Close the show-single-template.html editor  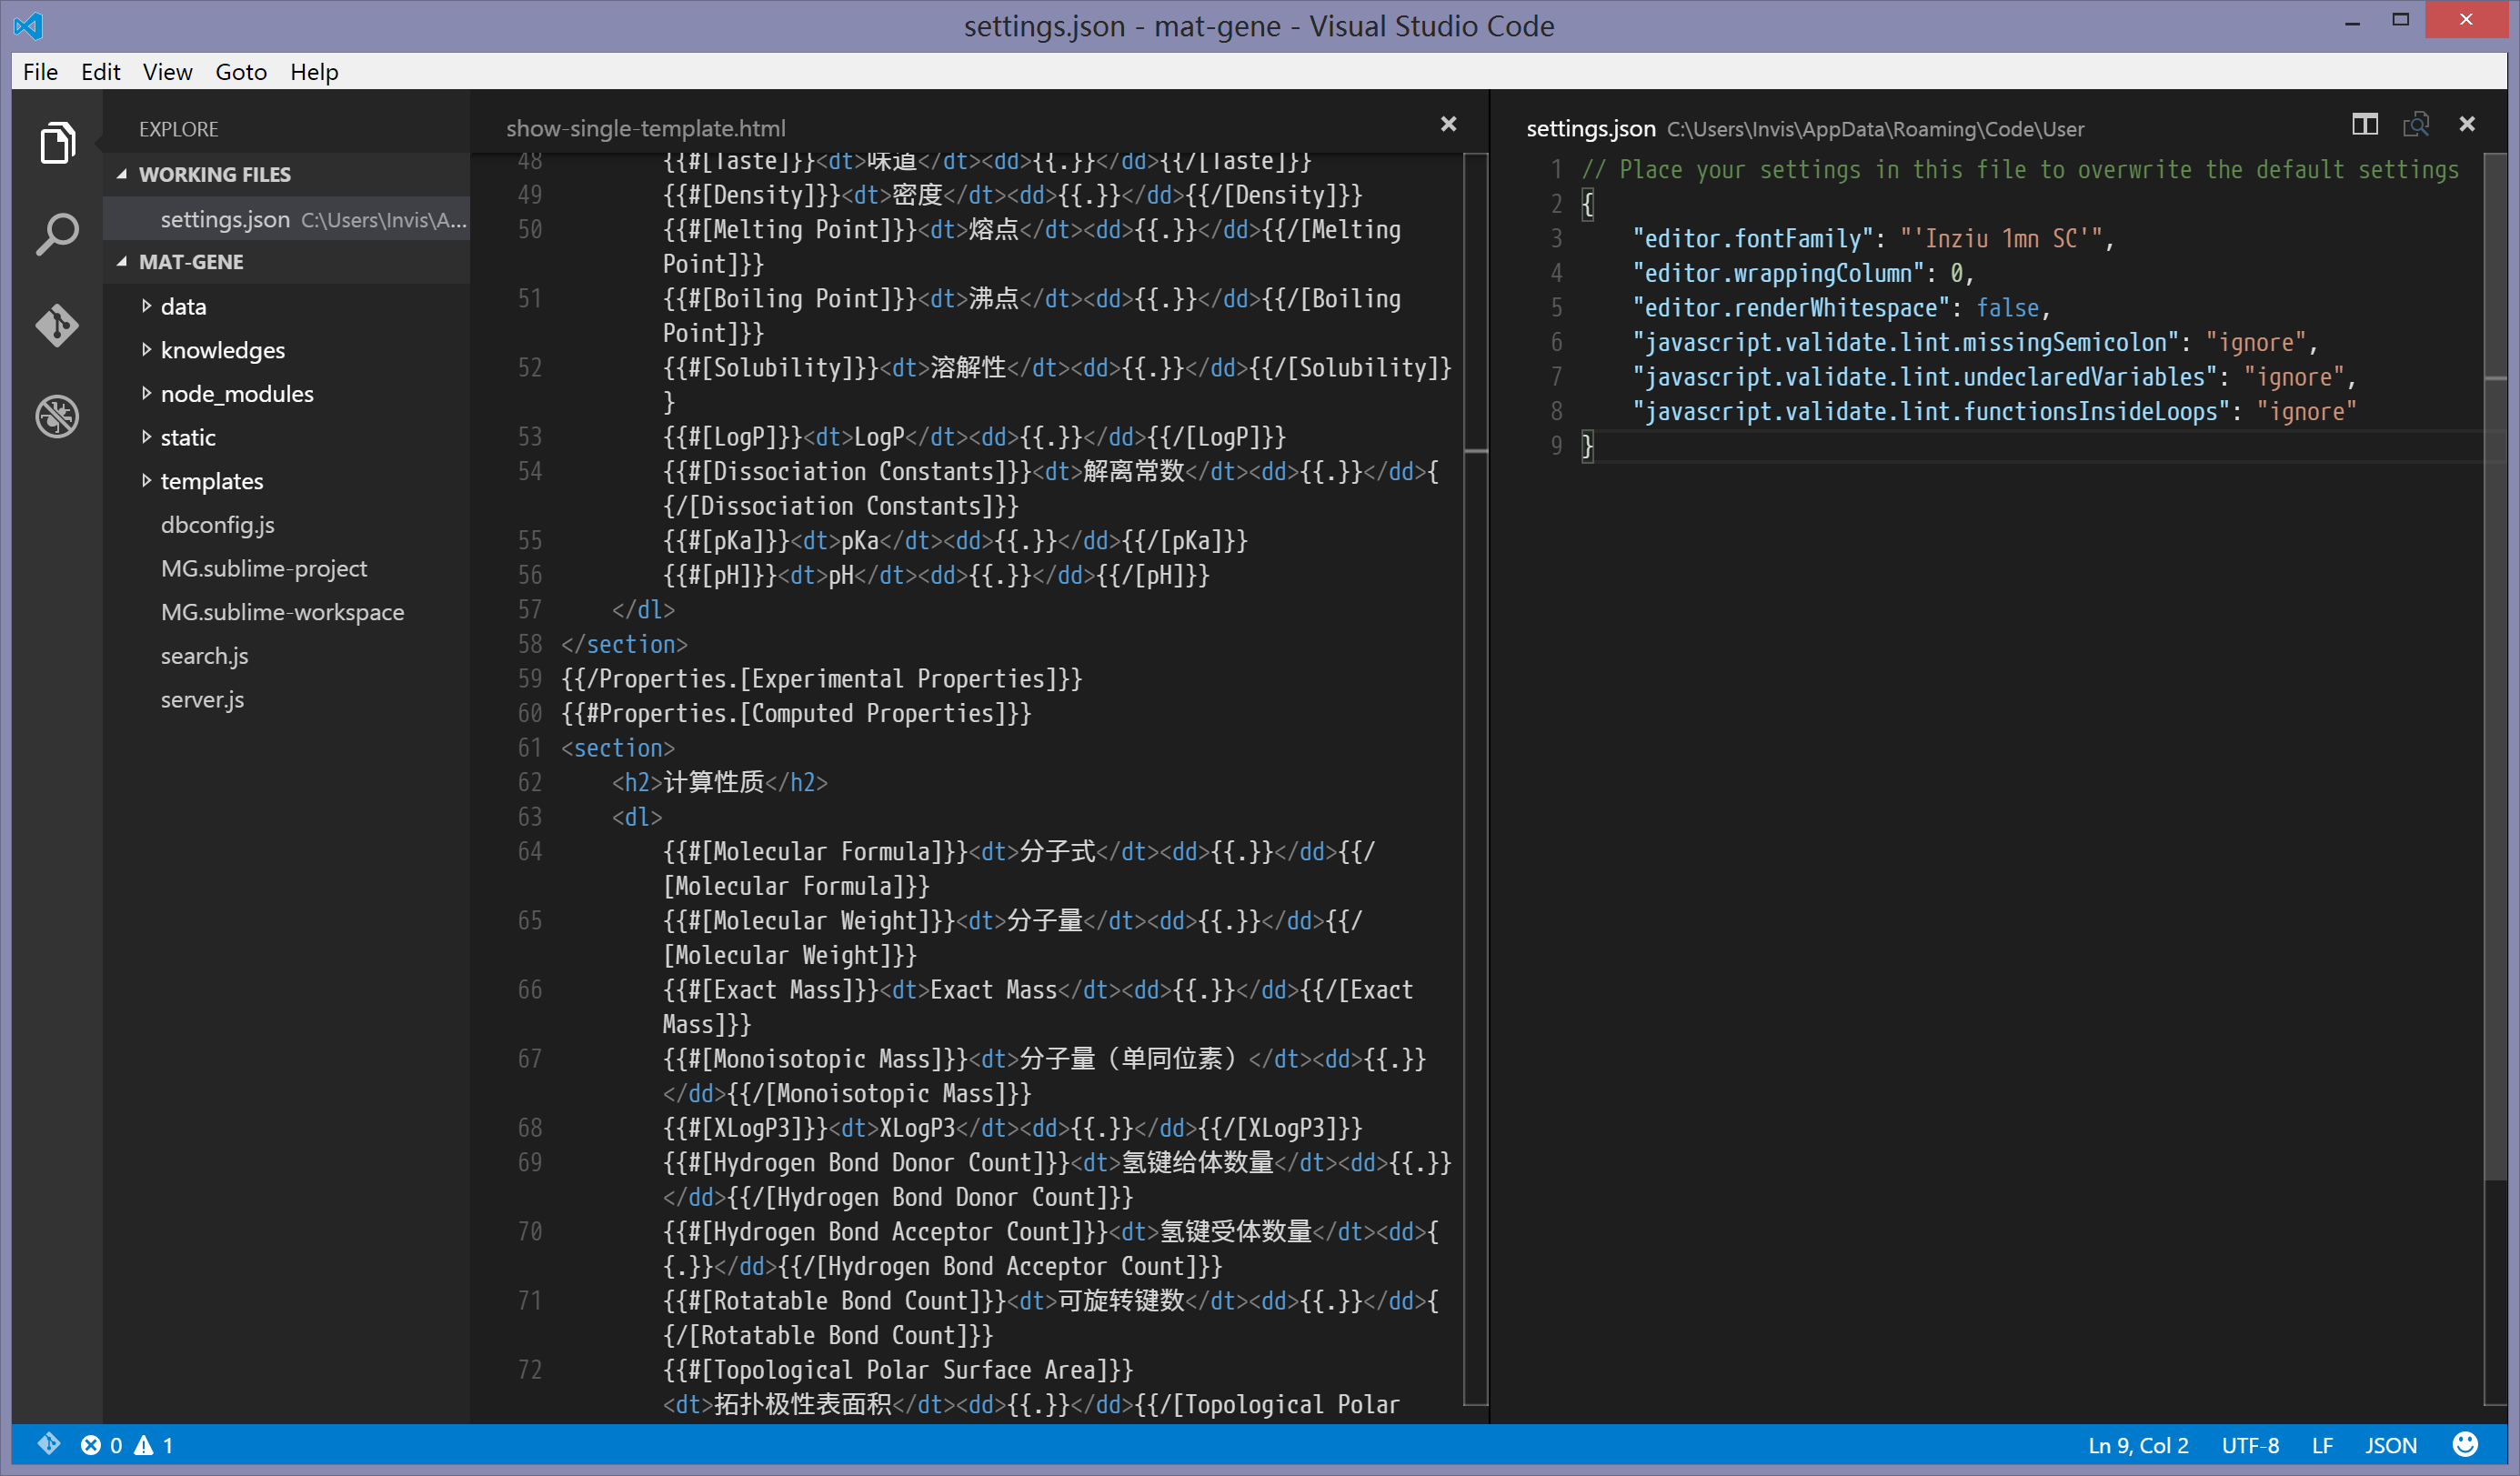[x=1448, y=124]
